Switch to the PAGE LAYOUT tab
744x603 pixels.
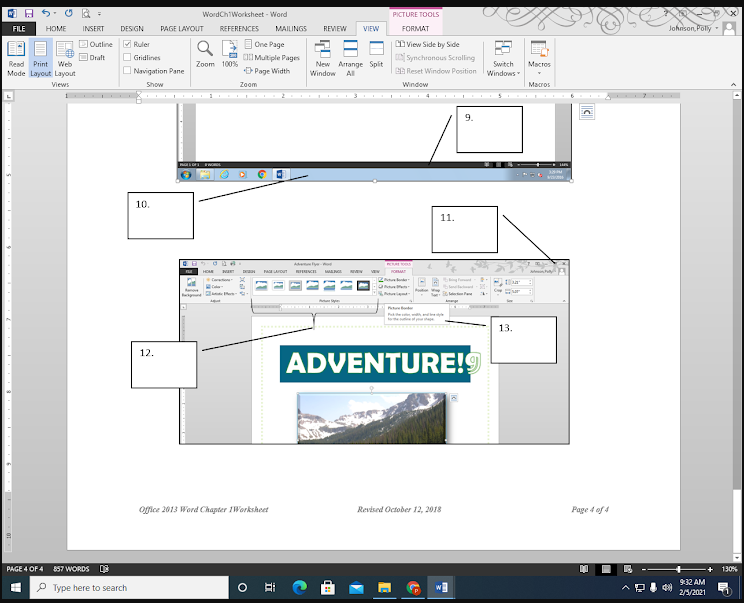coord(182,28)
